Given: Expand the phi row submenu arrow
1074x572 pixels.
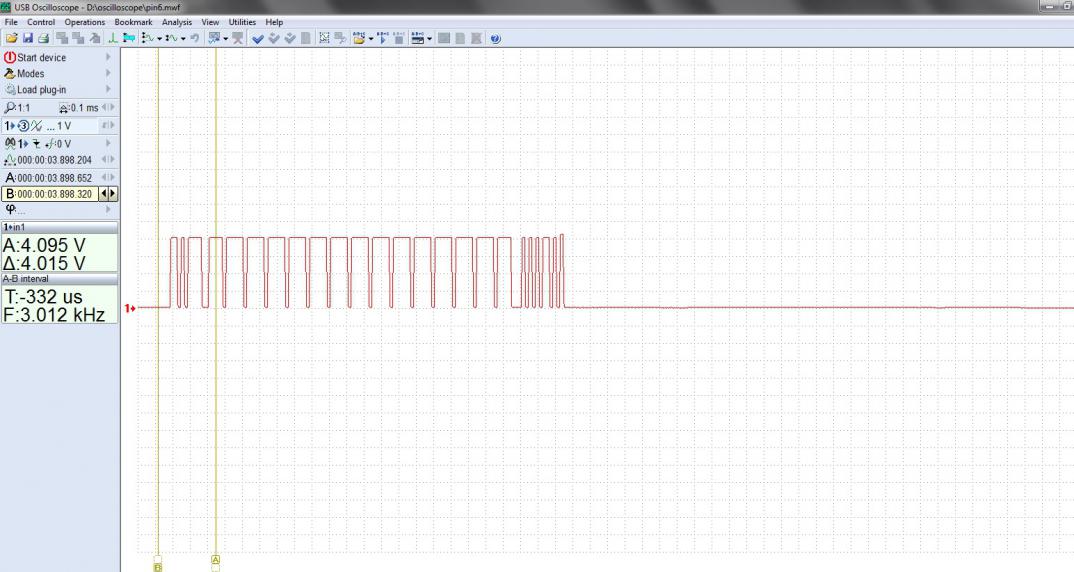Looking at the screenshot, I should coord(108,209).
